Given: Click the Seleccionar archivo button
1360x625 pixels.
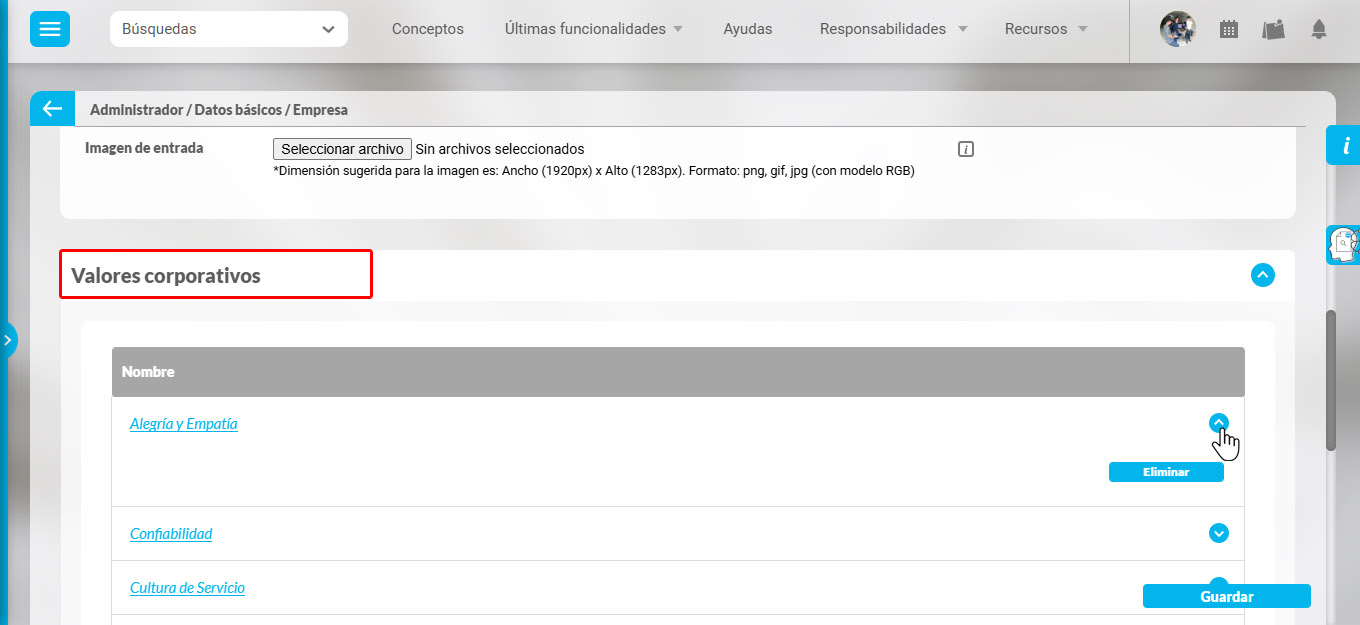Looking at the screenshot, I should 342,149.
